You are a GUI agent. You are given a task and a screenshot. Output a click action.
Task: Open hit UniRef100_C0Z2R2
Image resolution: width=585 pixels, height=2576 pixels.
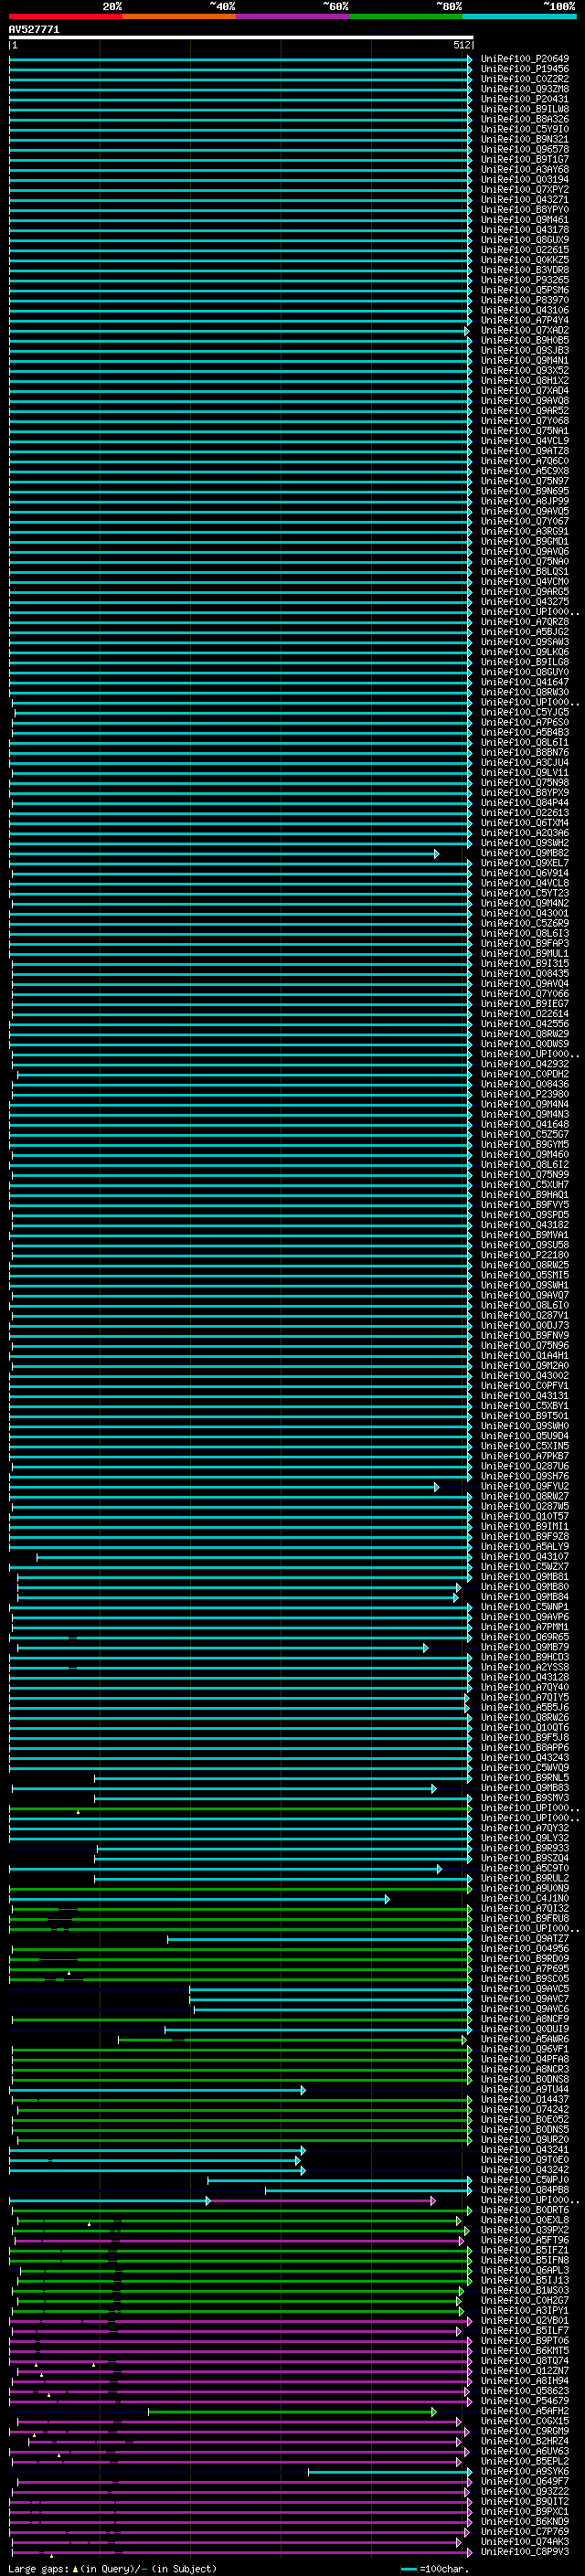[x=525, y=79]
